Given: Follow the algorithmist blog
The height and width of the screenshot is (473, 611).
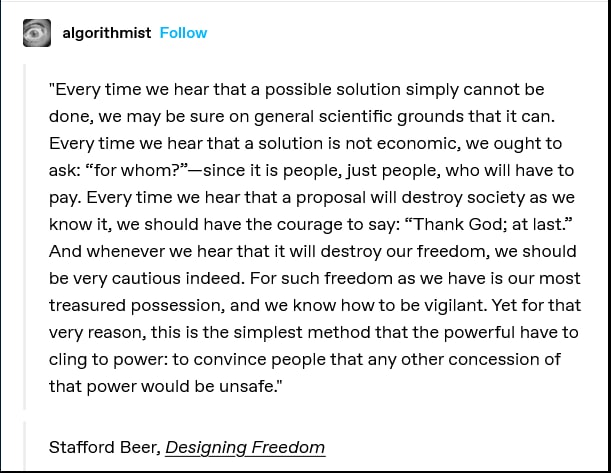Looking at the screenshot, I should (x=183, y=33).
